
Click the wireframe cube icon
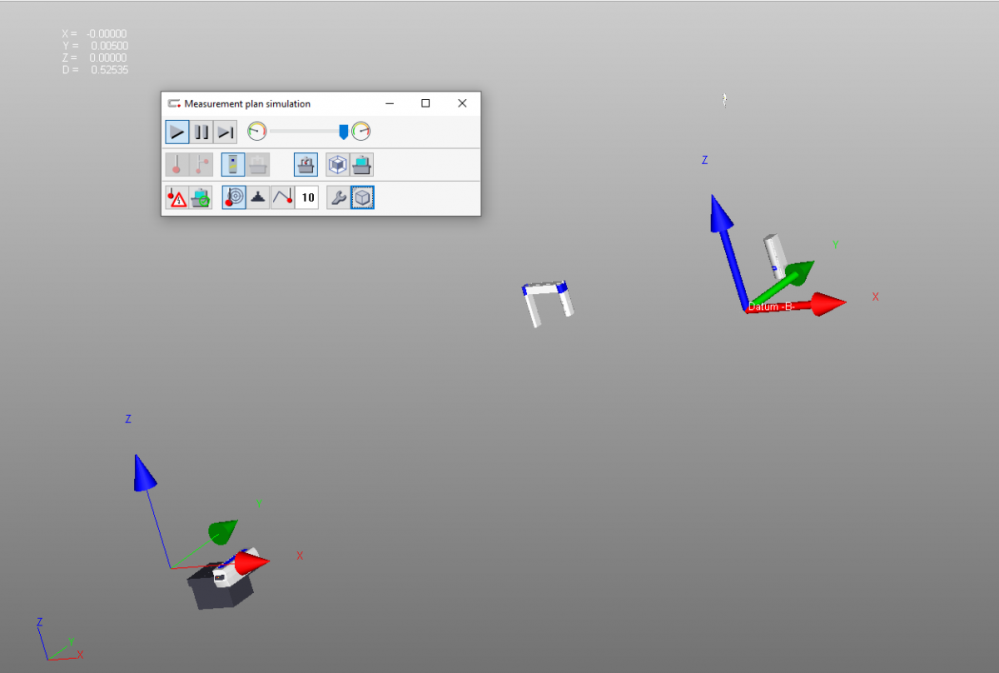point(338,164)
